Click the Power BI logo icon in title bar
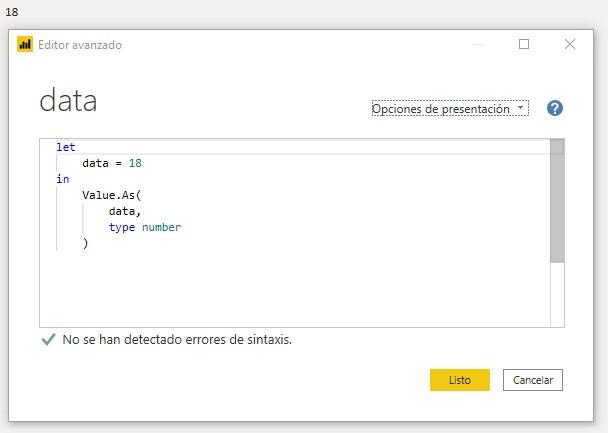 (x=24, y=45)
